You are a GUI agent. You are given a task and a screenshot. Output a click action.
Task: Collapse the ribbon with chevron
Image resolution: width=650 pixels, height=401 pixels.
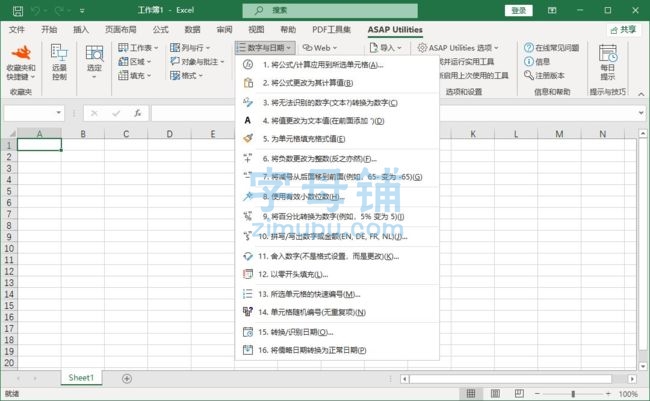pos(641,94)
